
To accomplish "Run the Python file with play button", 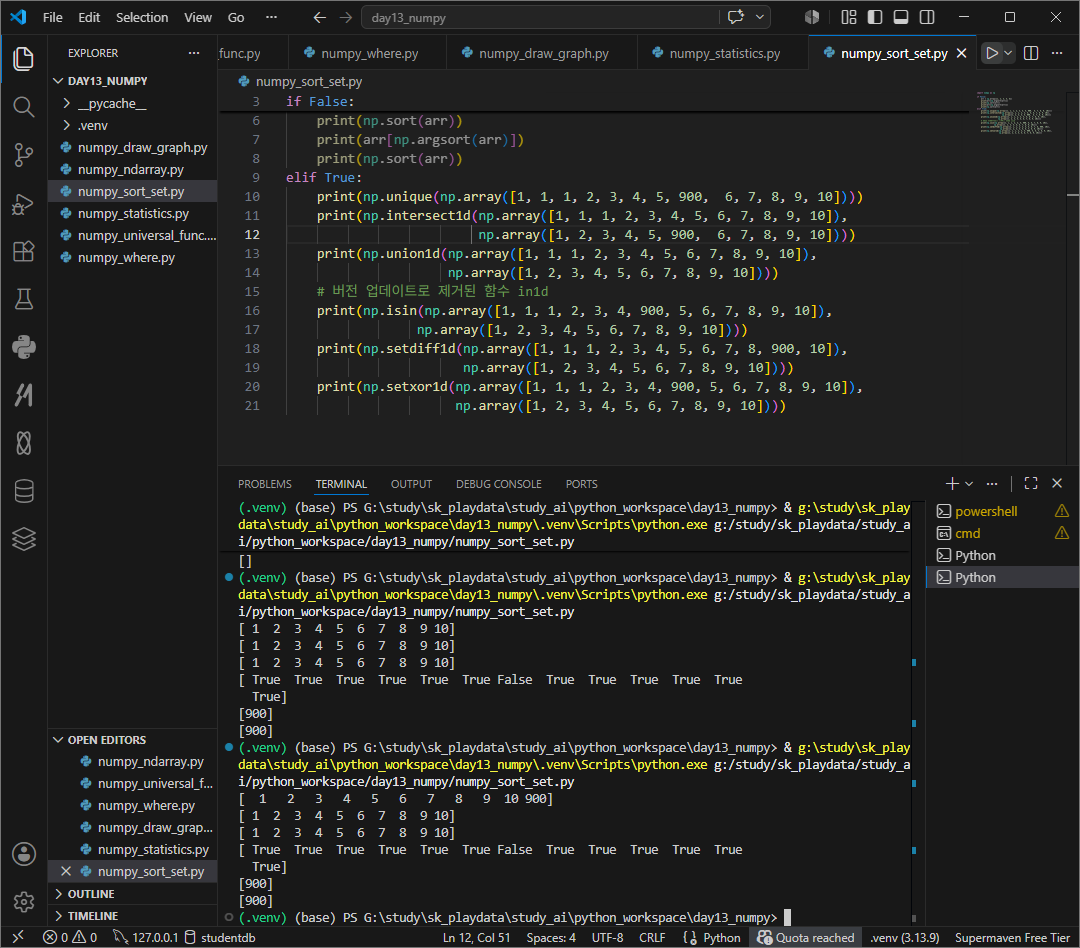I will [x=992, y=53].
